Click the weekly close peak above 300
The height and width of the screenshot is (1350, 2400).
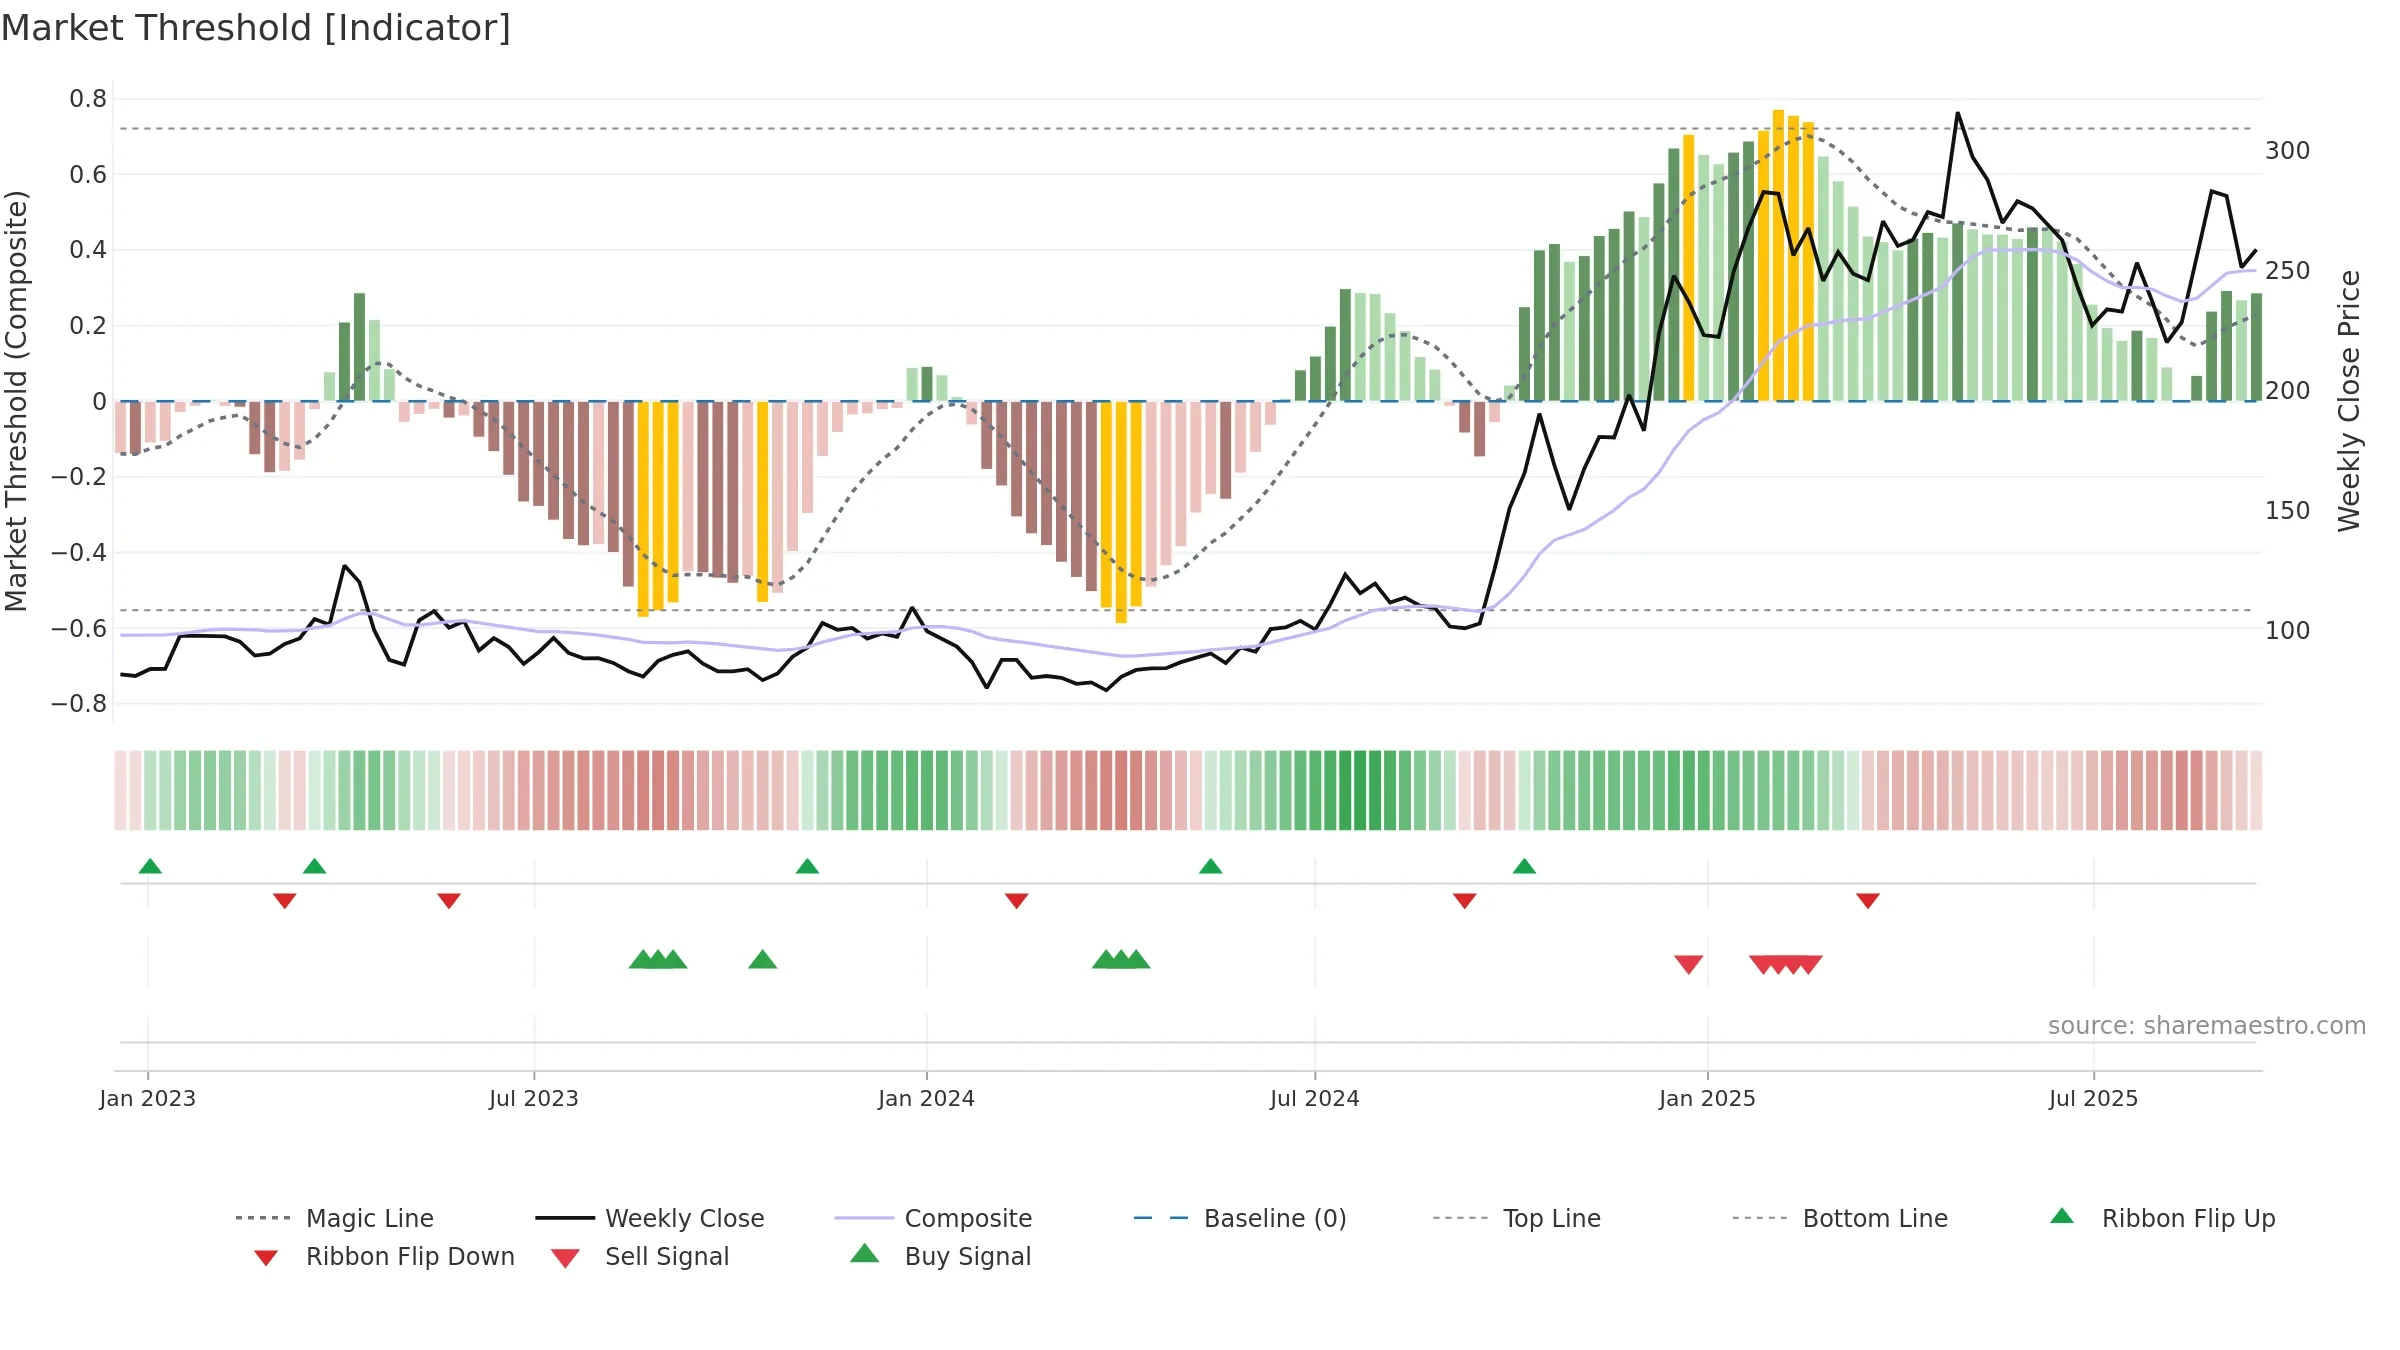(1957, 113)
